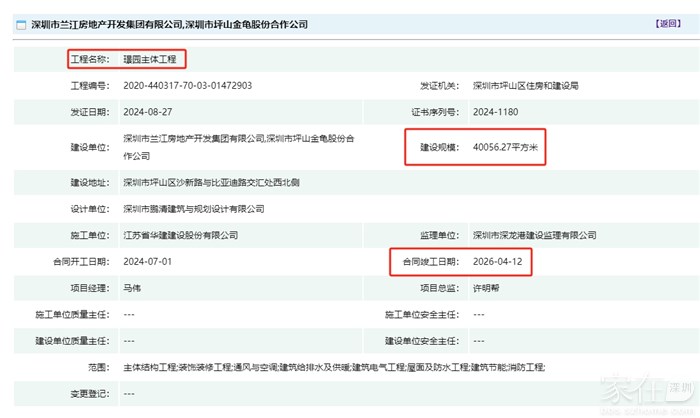Click the design firm 深圳市瀚清建筑与规划设计有限公司
Viewport: 700px width, 418px height.
pyautogui.click(x=193, y=209)
